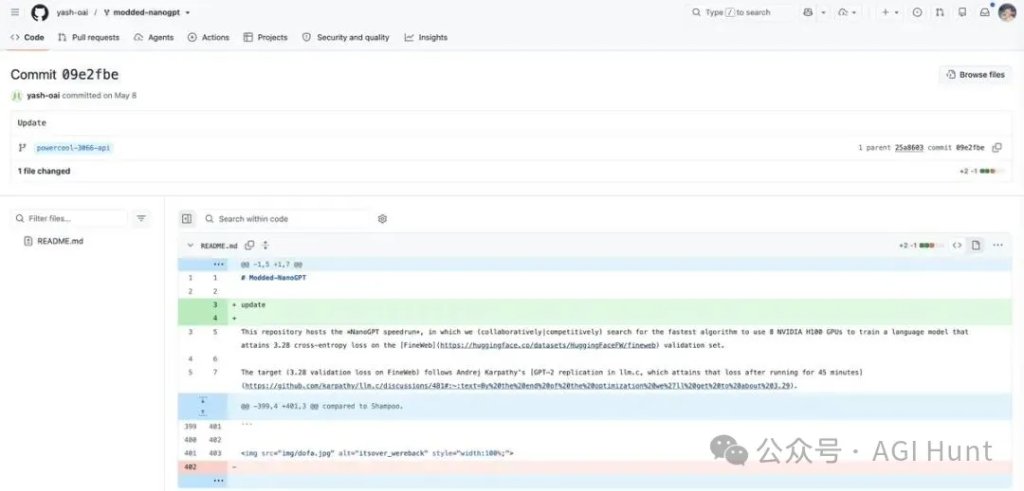Copy the README.md file path
The image size is (1024, 491).
pyautogui.click(x=249, y=246)
